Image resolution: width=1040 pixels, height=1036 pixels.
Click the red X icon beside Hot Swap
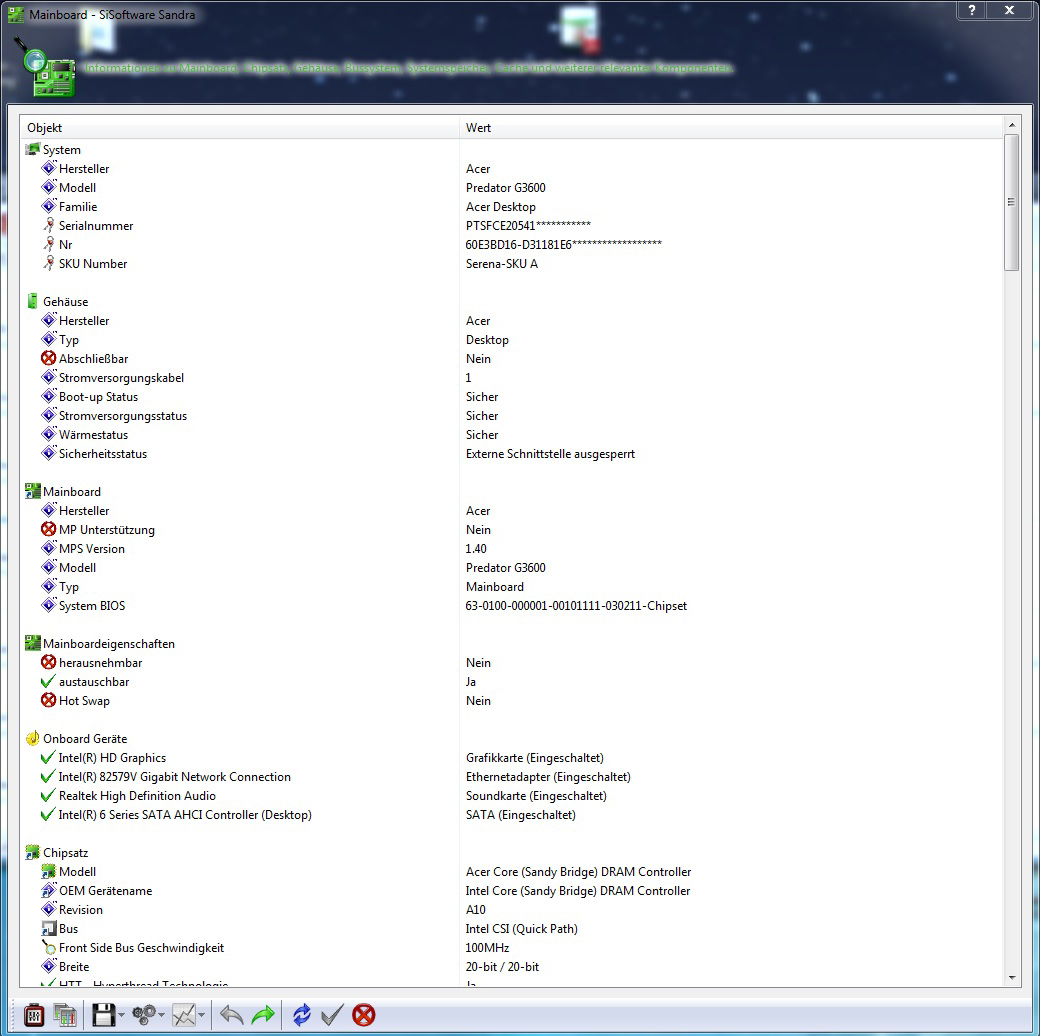coord(48,700)
